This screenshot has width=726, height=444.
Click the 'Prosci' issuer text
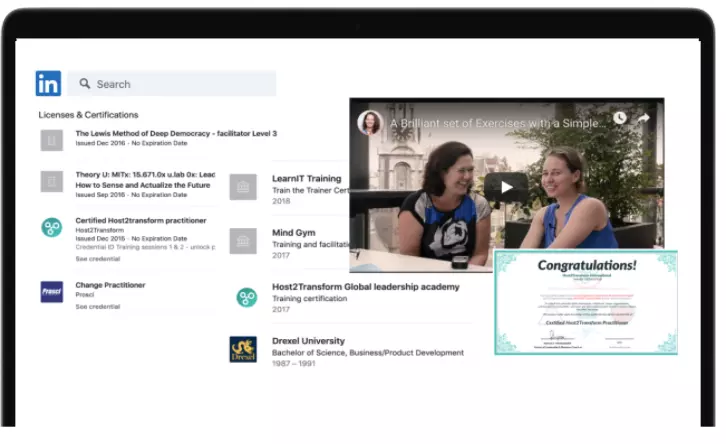click(85, 294)
